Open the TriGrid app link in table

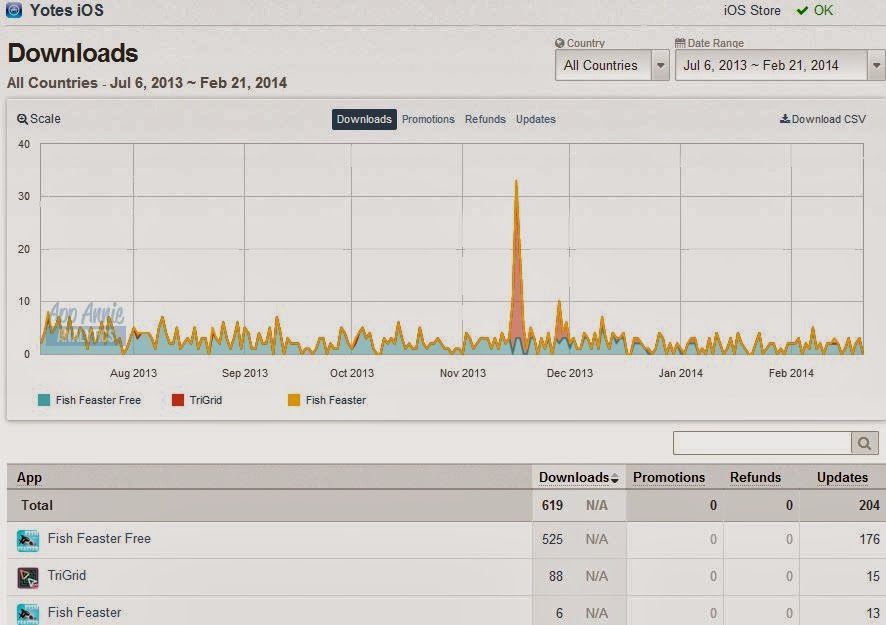click(x=67, y=575)
